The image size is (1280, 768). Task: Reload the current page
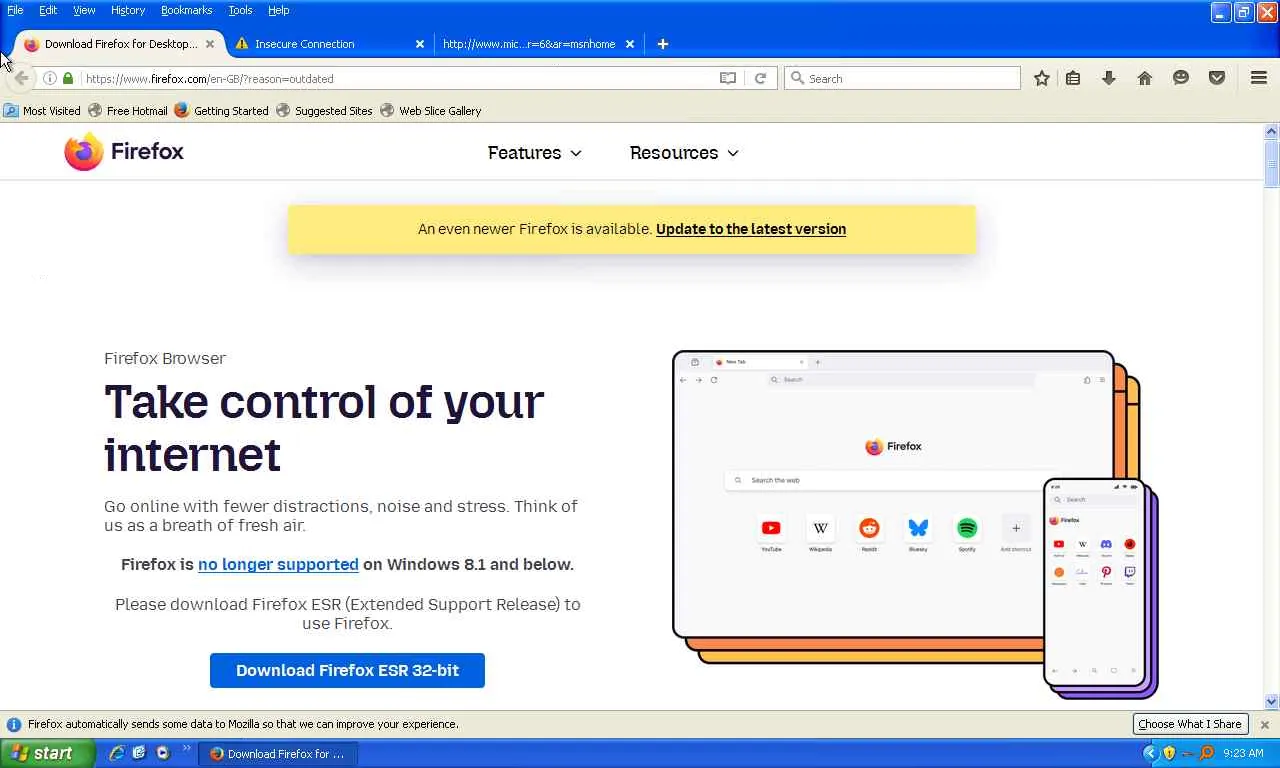760,78
